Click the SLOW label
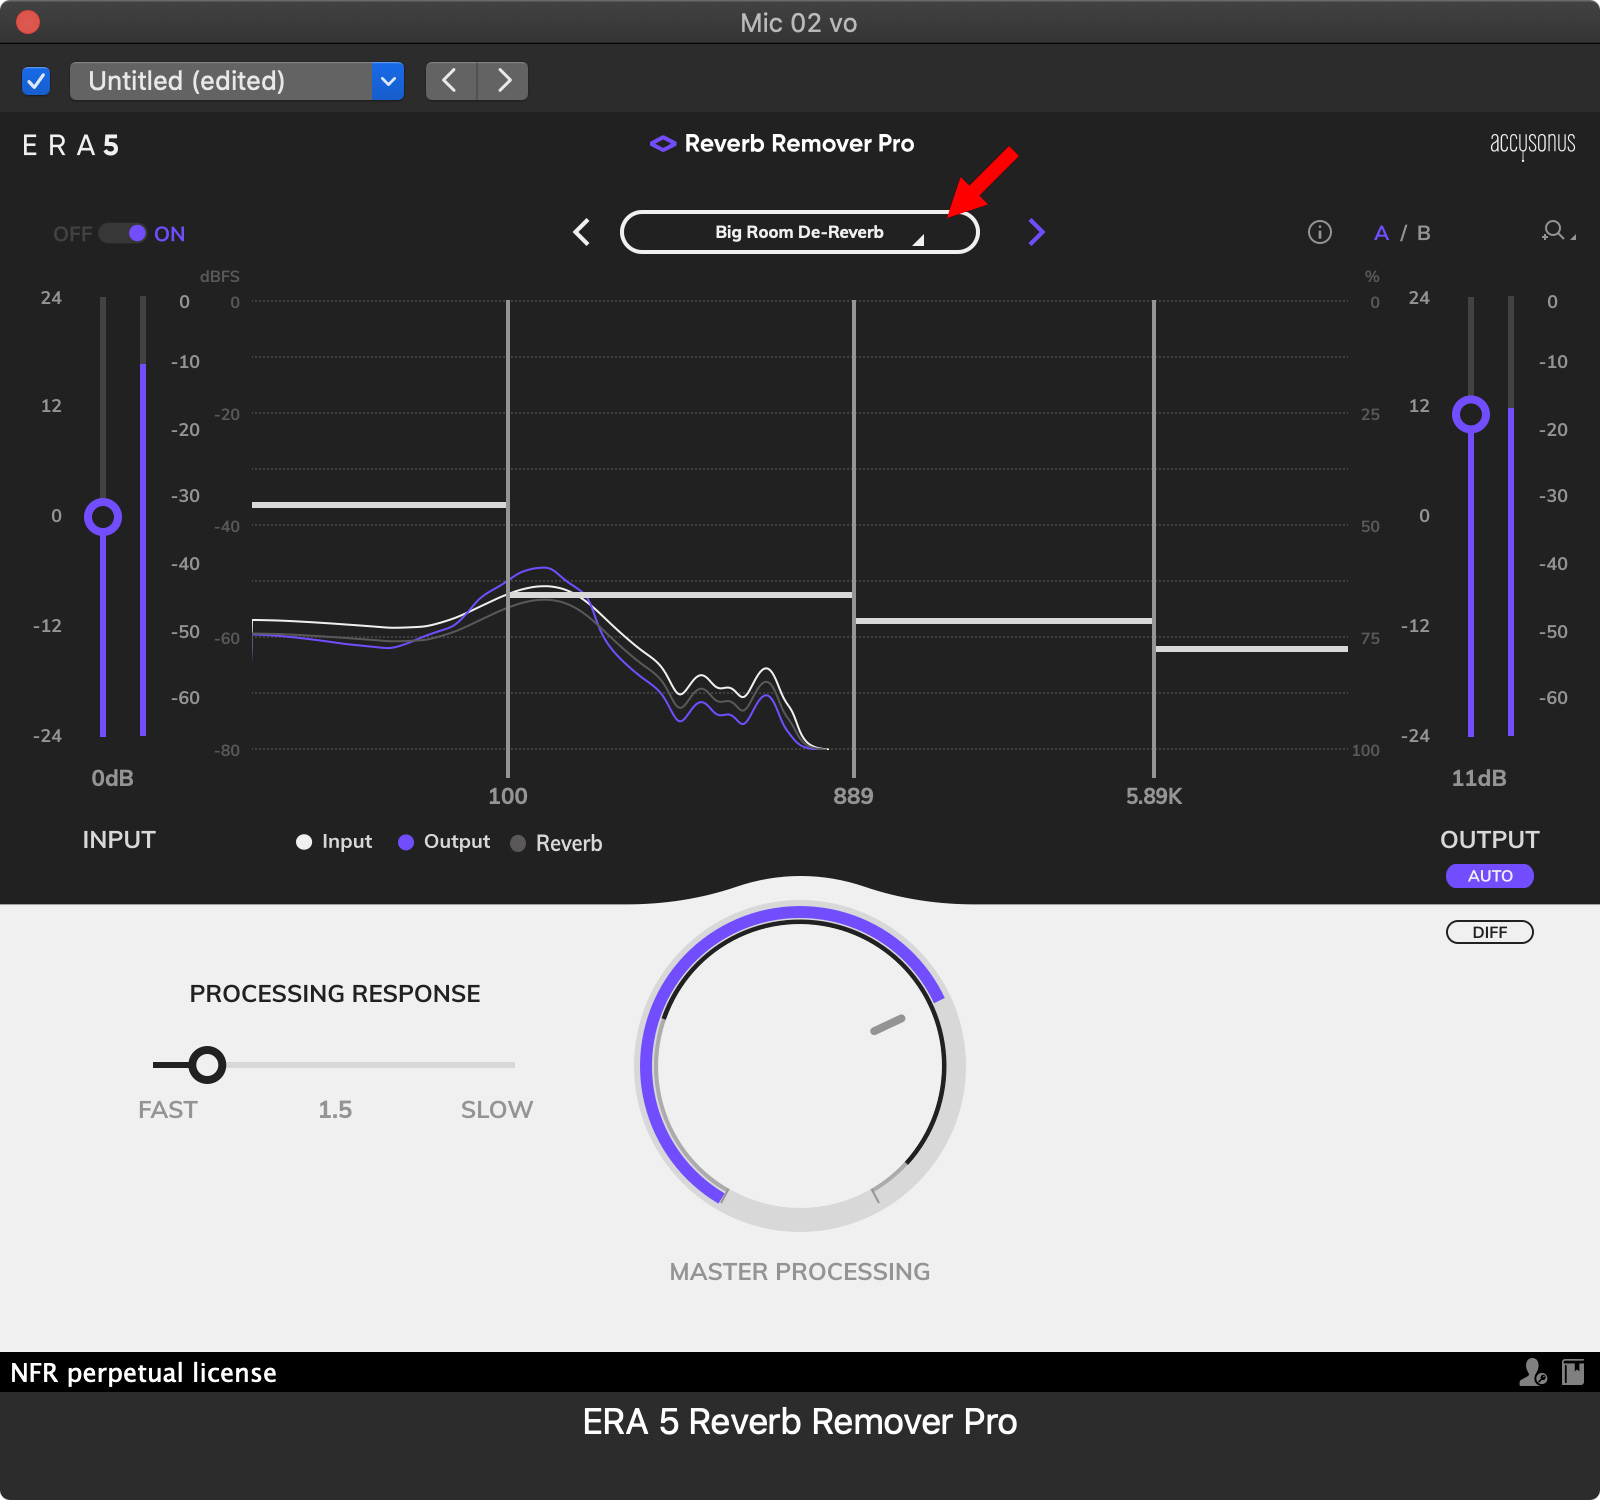Image resolution: width=1600 pixels, height=1500 pixels. click(497, 1110)
